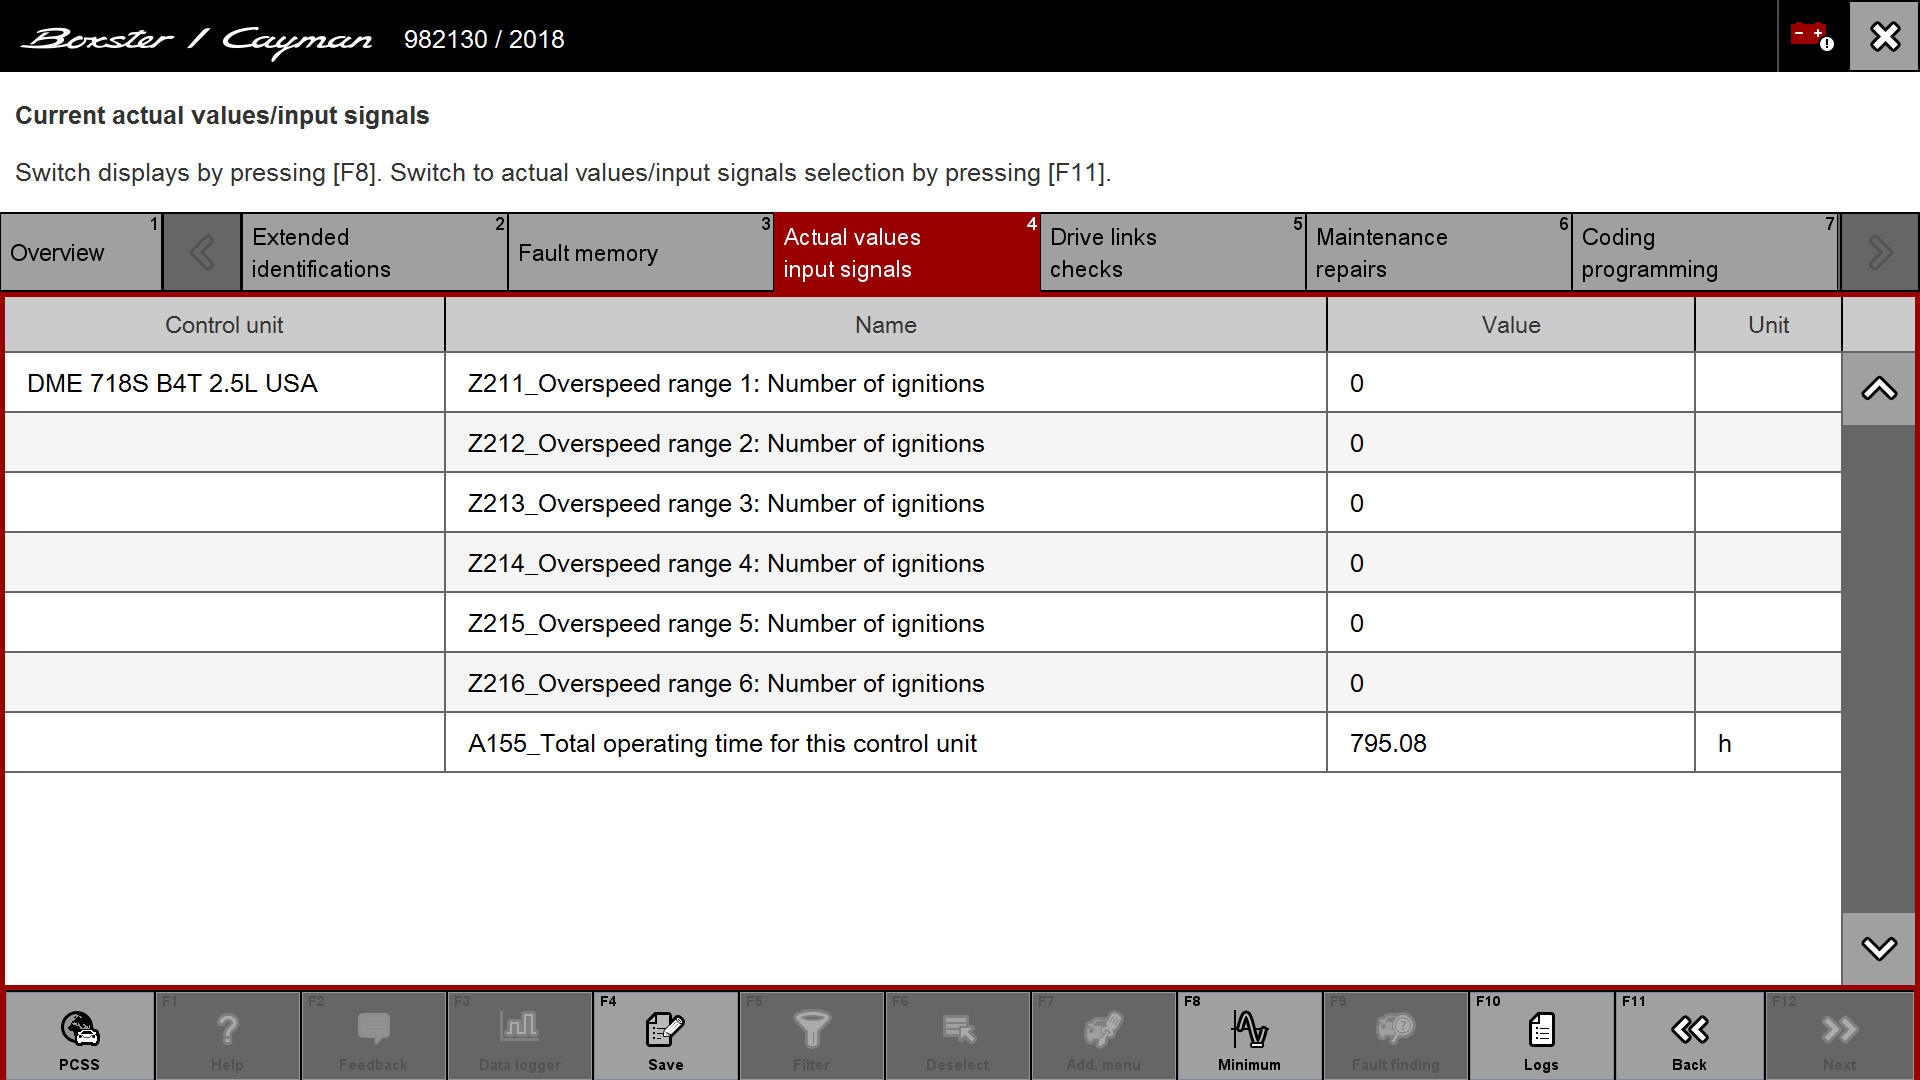Start the F3 Data logger

[519, 1036]
